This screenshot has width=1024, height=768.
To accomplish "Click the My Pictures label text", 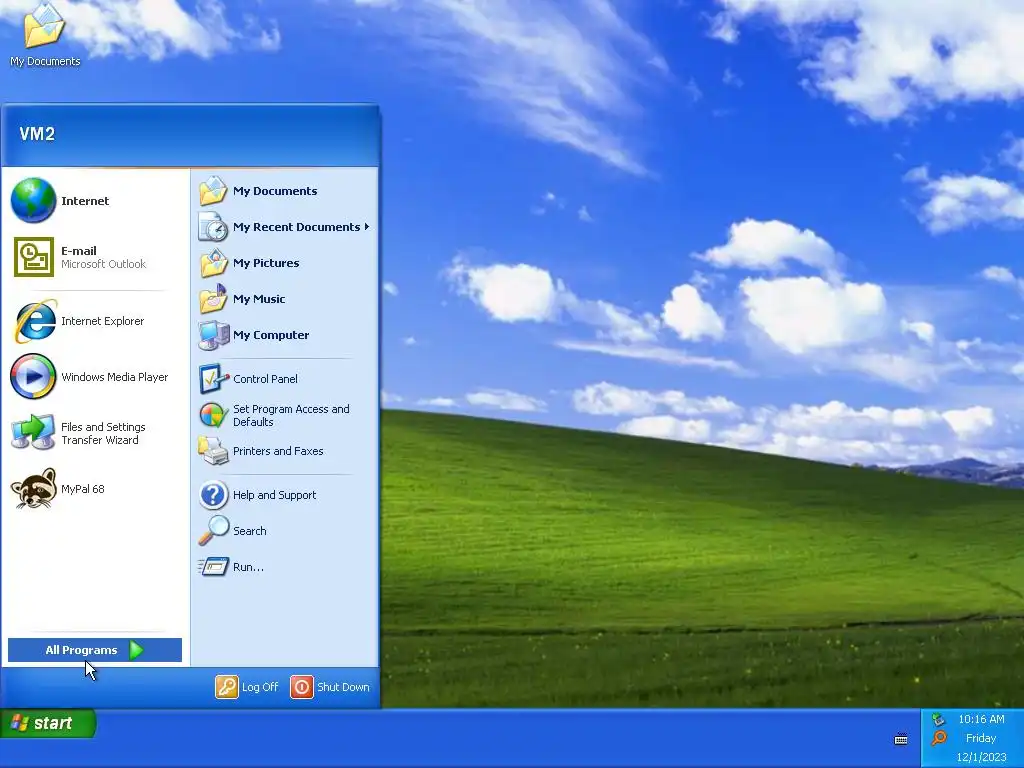I will pos(266,263).
